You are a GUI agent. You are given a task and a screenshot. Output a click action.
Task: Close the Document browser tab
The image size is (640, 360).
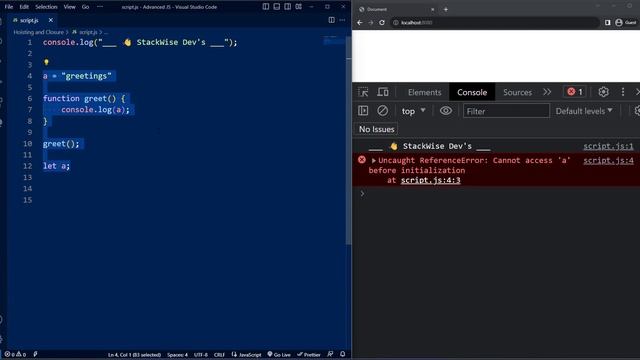(x=433, y=9)
